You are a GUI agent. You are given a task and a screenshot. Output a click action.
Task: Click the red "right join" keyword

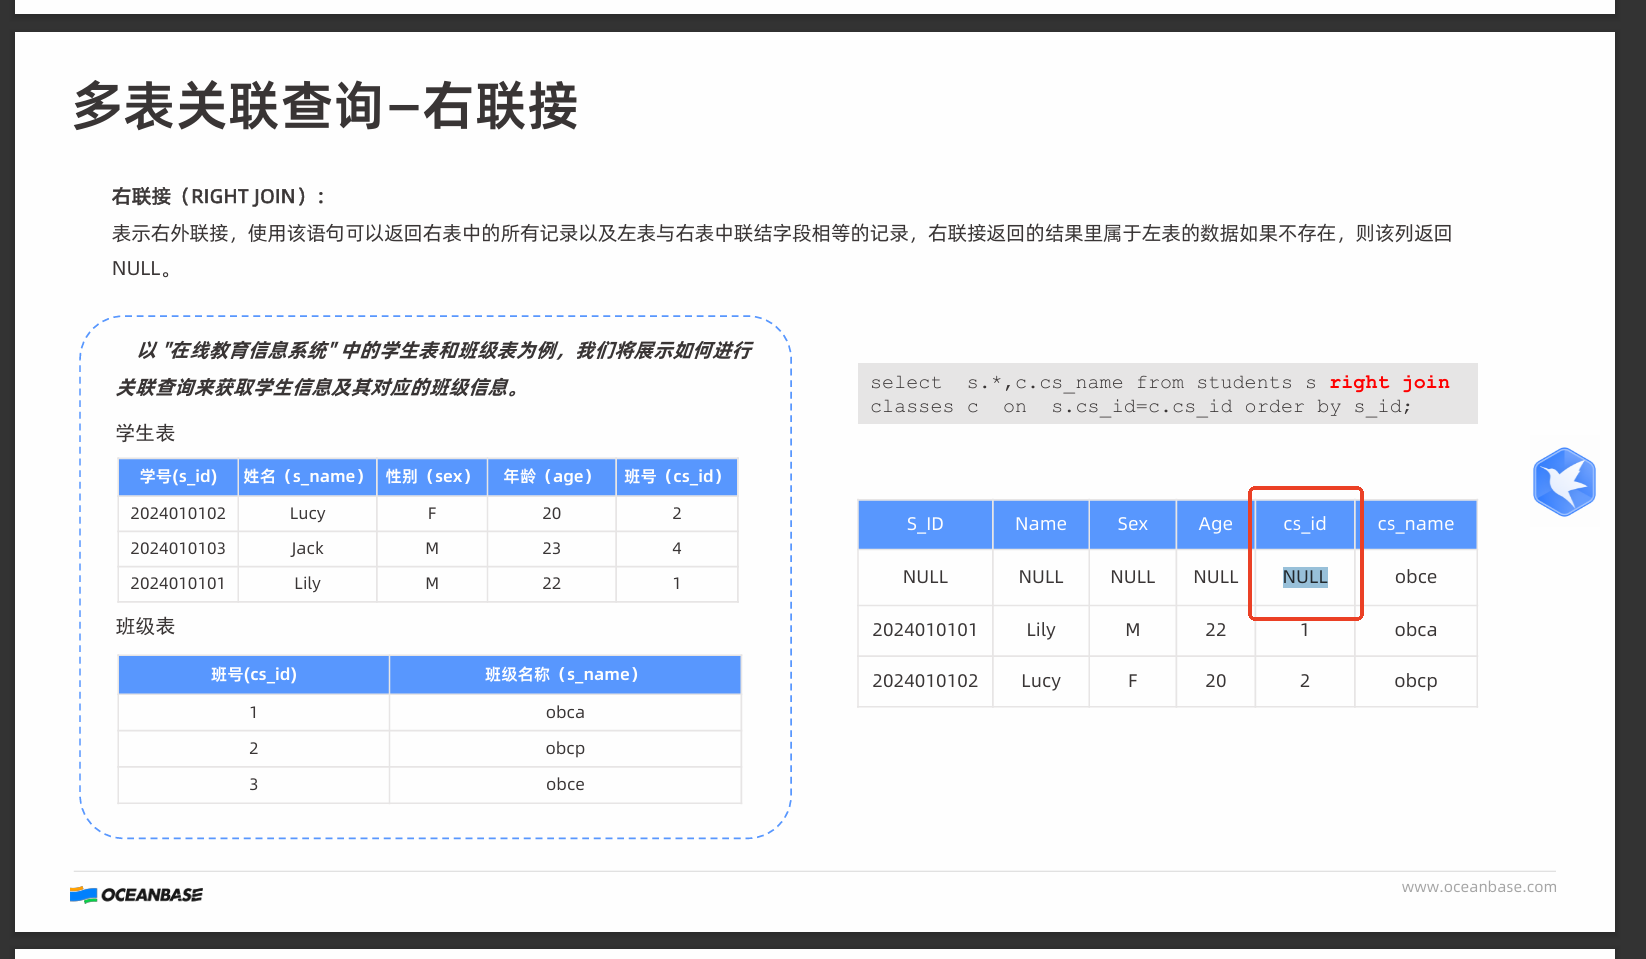[x=1388, y=382]
